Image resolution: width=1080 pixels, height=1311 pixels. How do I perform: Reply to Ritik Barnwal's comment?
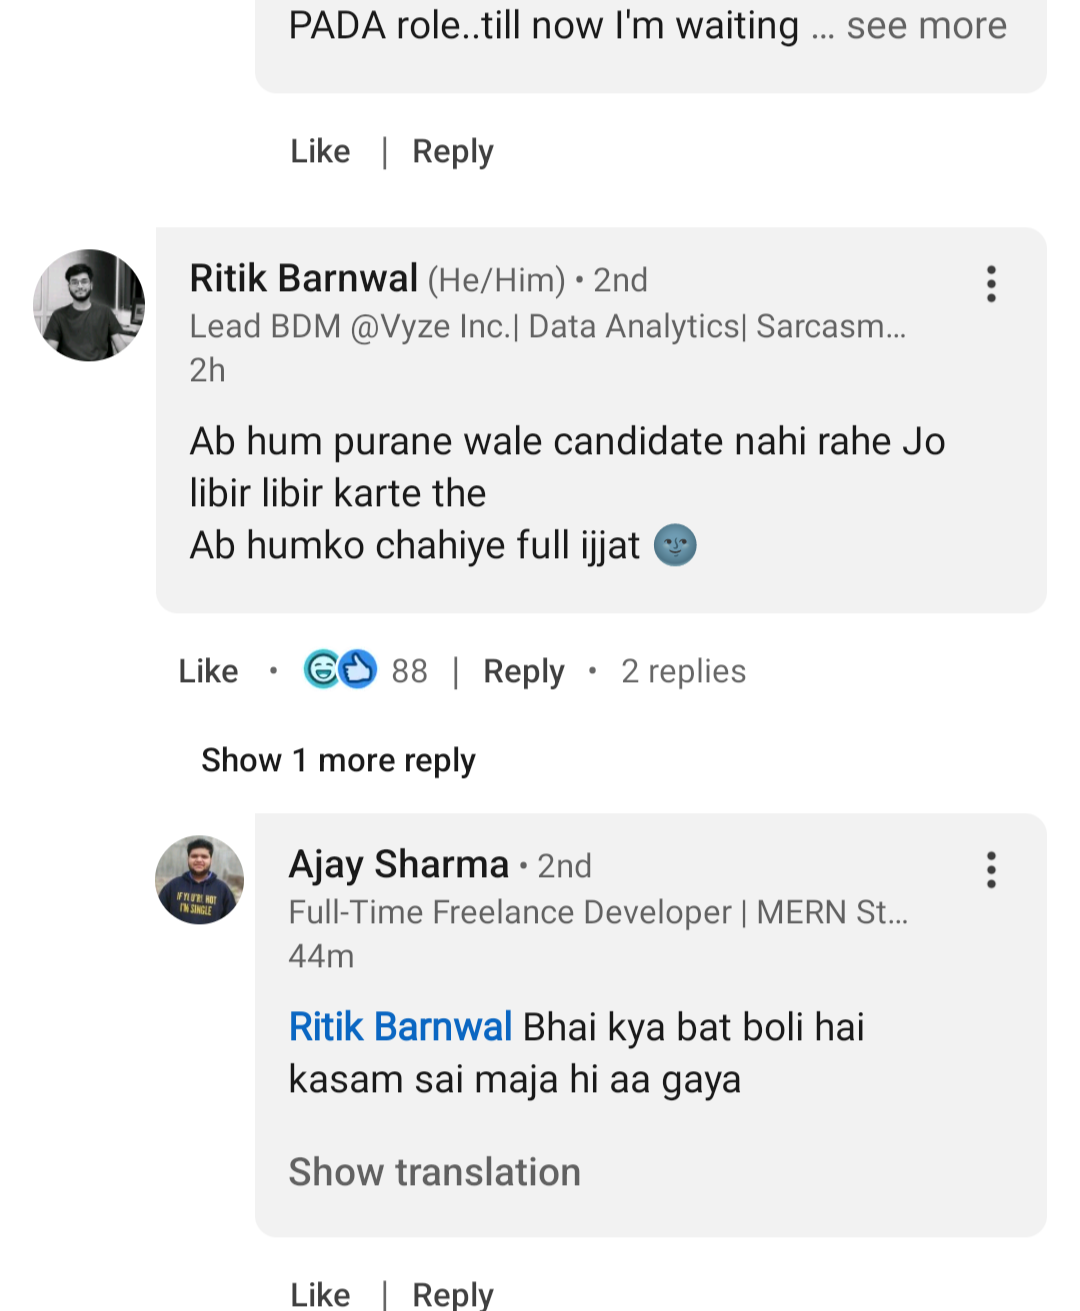coord(524,671)
